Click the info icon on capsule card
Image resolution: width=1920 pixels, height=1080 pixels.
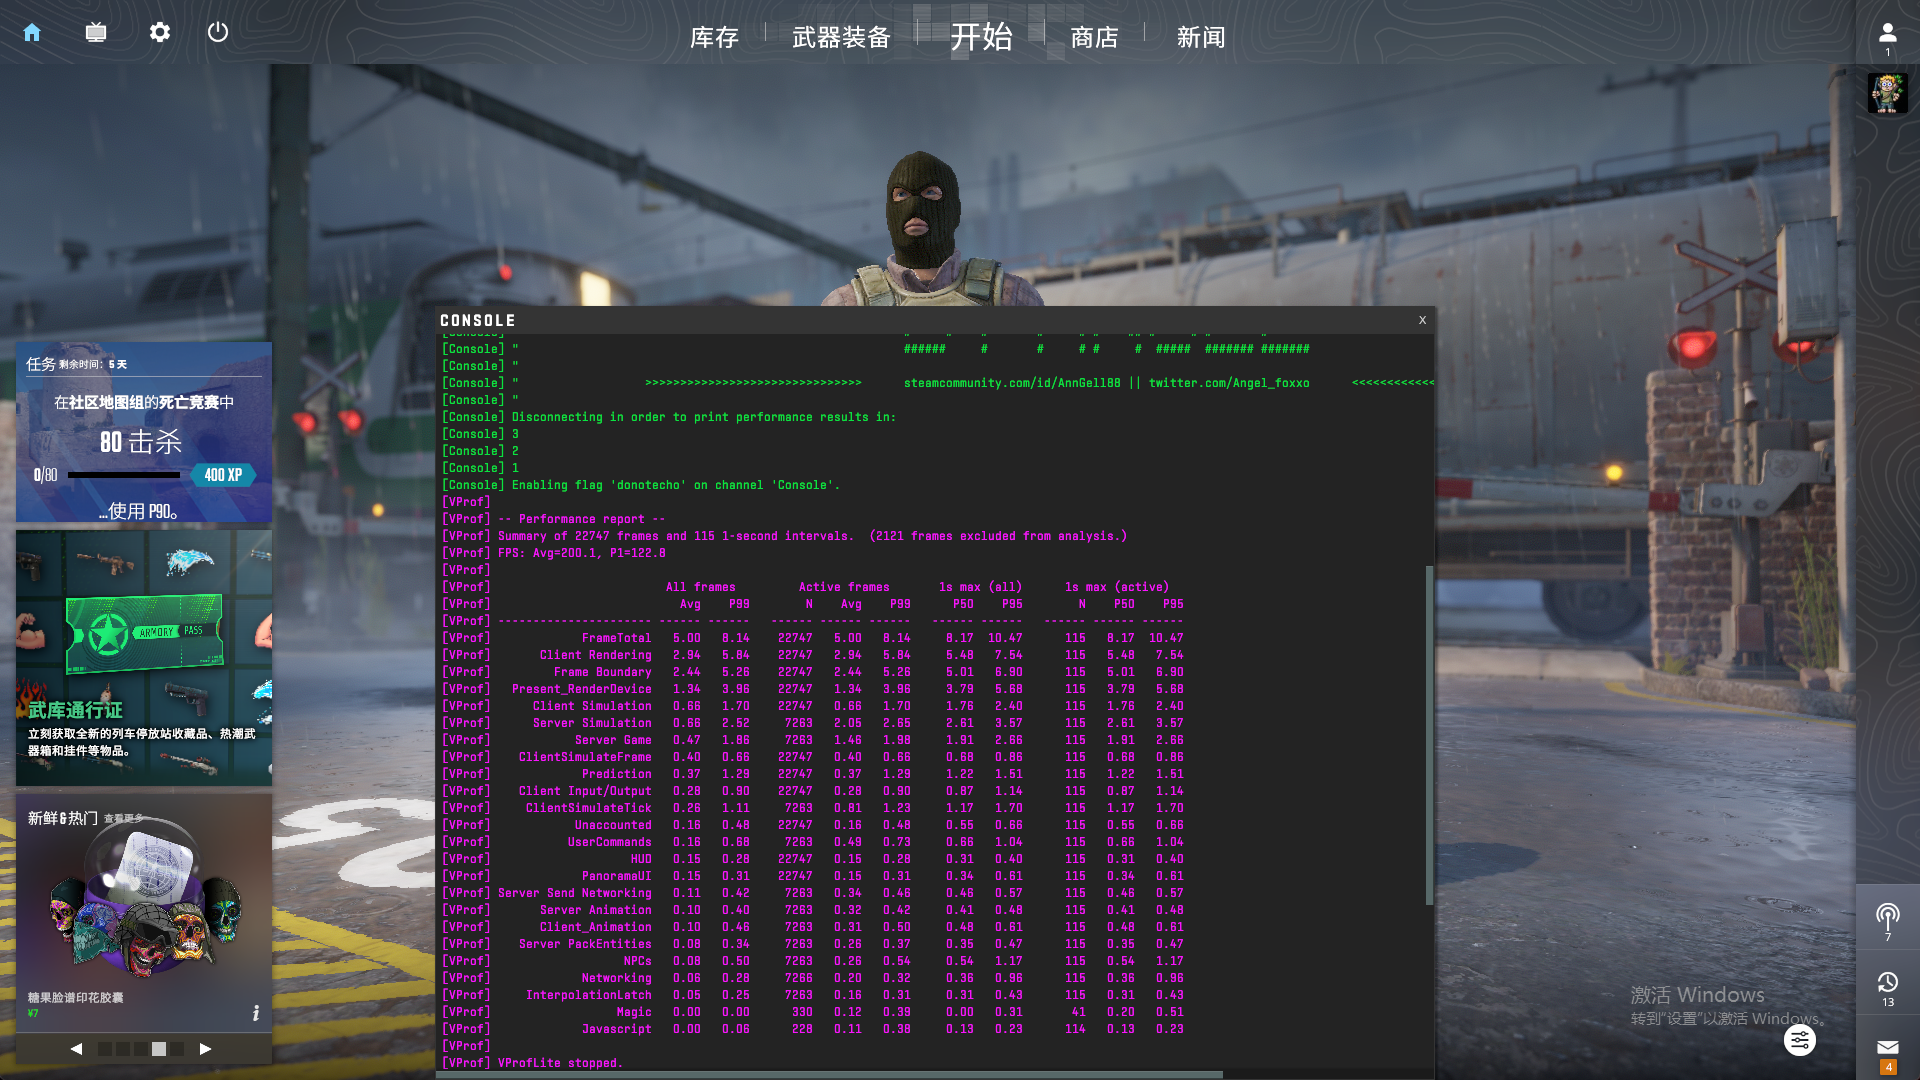tap(255, 1013)
